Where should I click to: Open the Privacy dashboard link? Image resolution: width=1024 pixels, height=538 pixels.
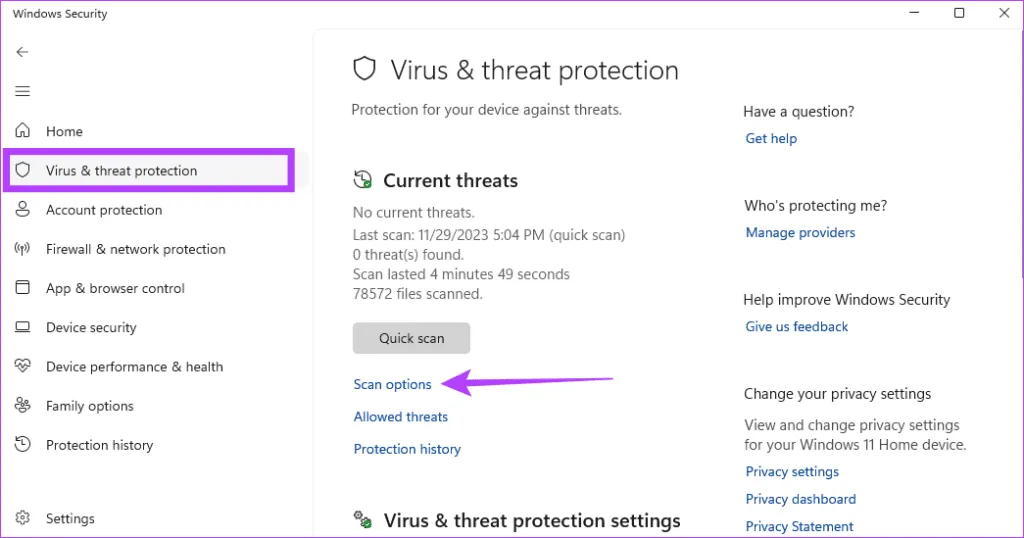[800, 499]
